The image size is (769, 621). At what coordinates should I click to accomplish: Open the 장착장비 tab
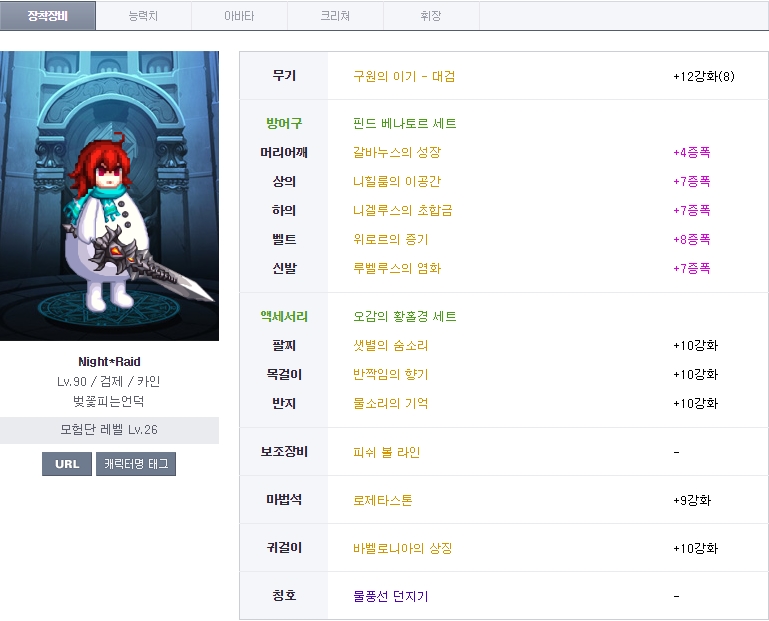pos(48,16)
